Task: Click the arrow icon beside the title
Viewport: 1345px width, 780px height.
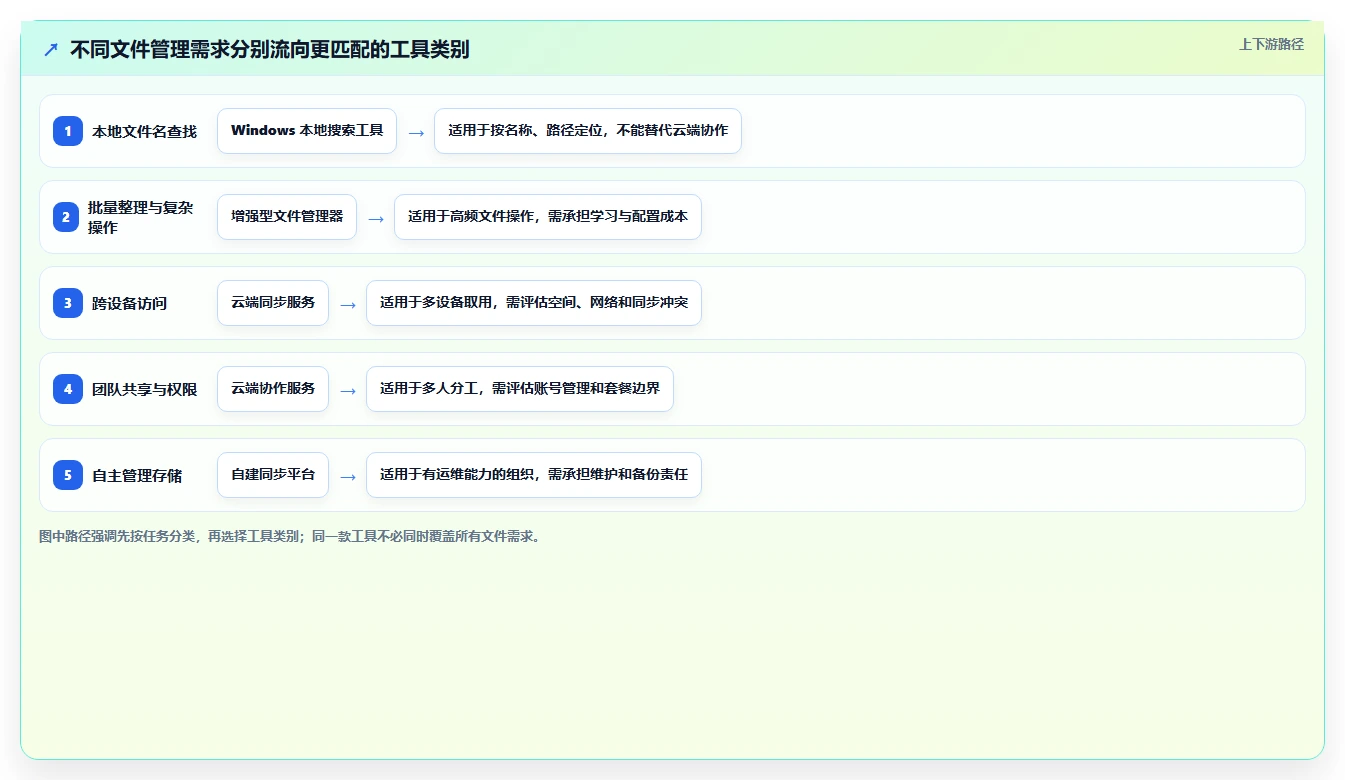Action: tap(51, 49)
